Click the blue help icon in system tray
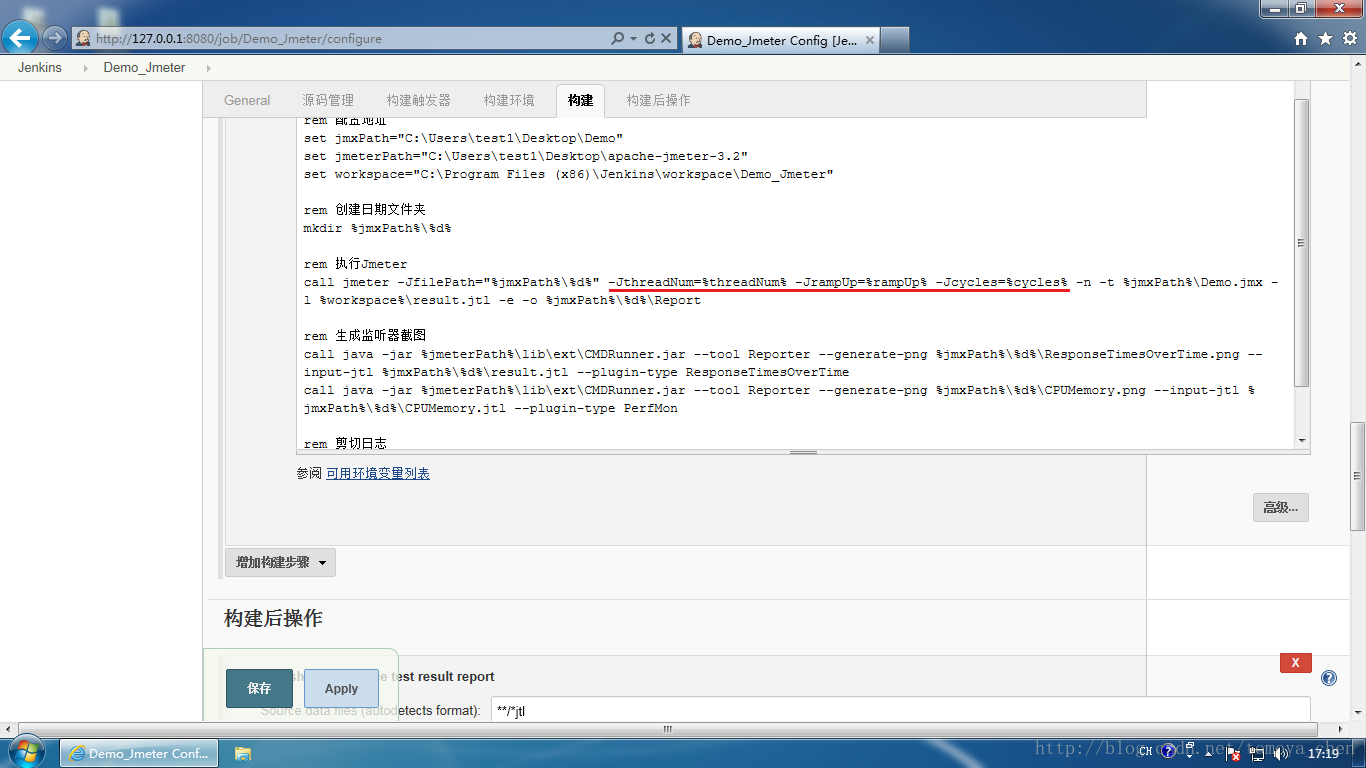Viewport: 1366px width, 768px height. [1167, 752]
